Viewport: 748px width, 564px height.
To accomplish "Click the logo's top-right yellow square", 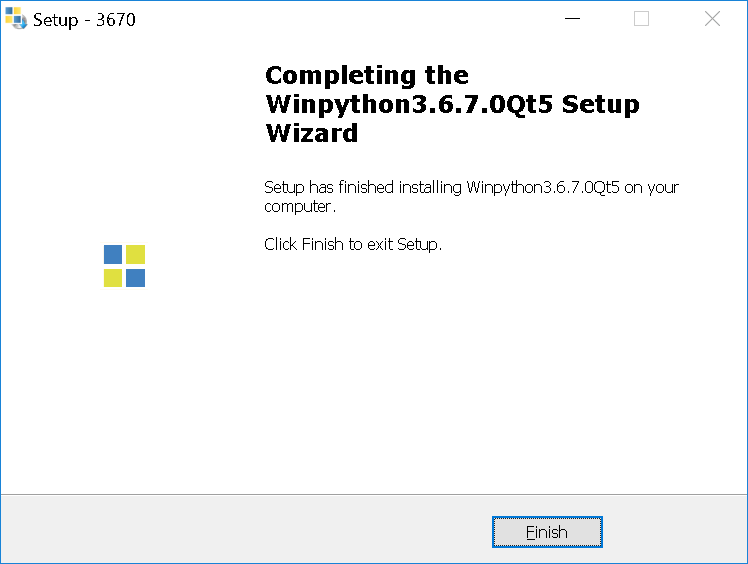I will click(135, 254).
